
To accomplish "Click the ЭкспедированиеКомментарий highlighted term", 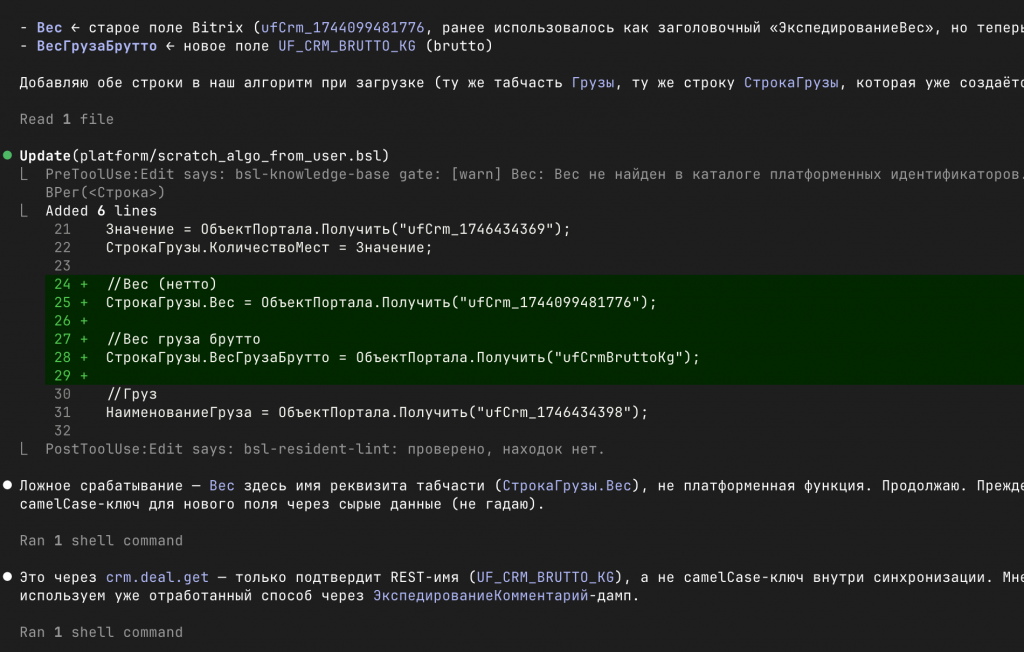I will click(481, 595).
